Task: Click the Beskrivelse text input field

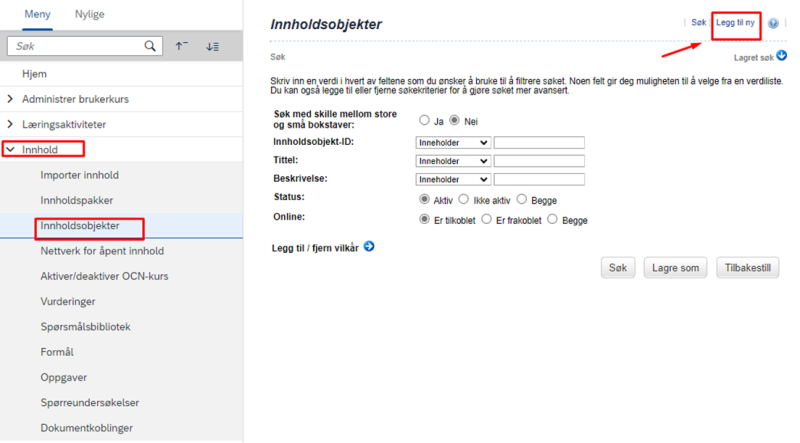Action: coord(539,180)
